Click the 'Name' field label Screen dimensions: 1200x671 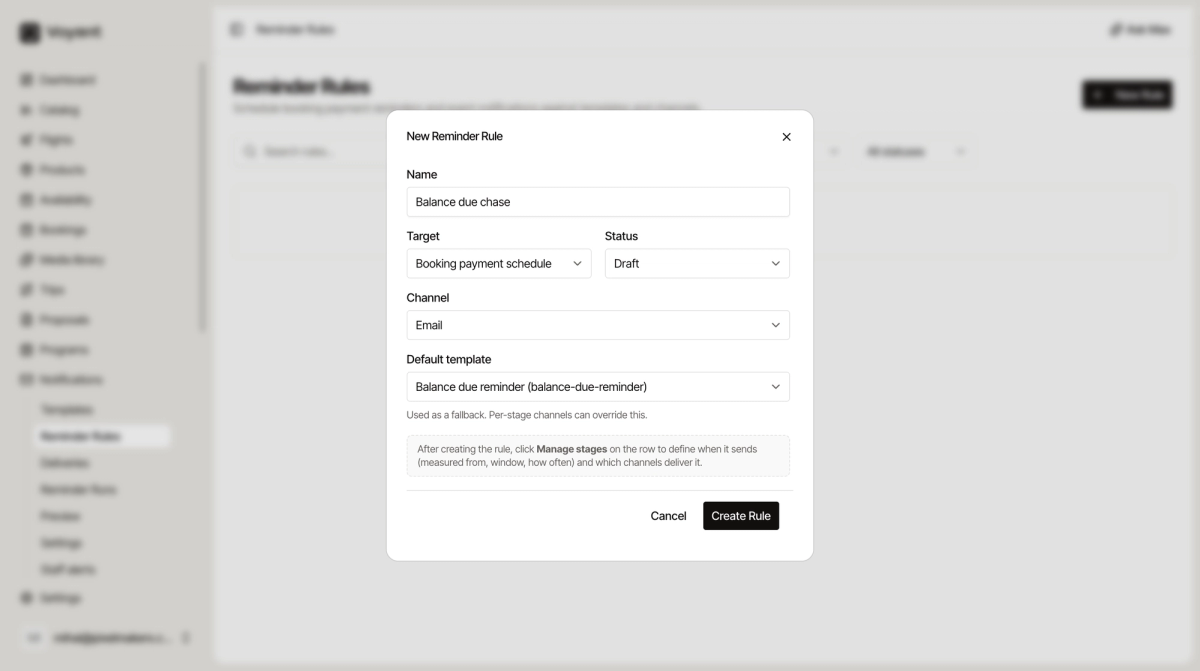click(x=422, y=174)
